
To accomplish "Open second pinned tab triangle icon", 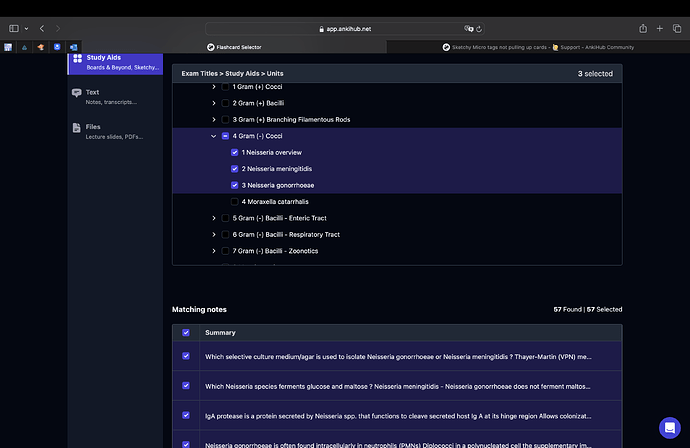I will click(25, 47).
